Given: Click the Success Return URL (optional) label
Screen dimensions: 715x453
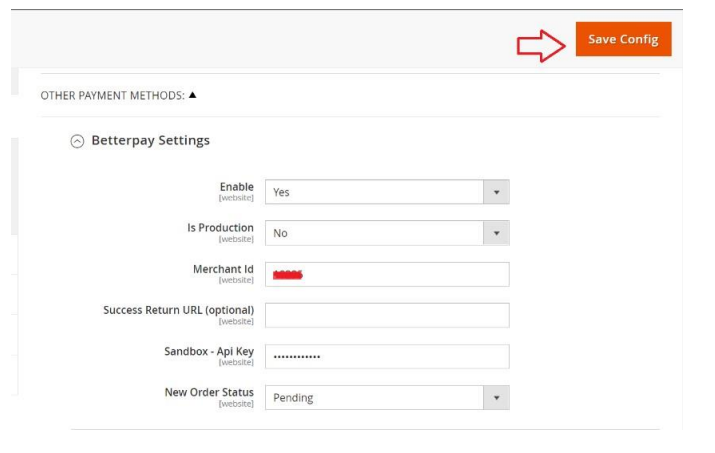Looking at the screenshot, I should pyautogui.click(x=179, y=310).
